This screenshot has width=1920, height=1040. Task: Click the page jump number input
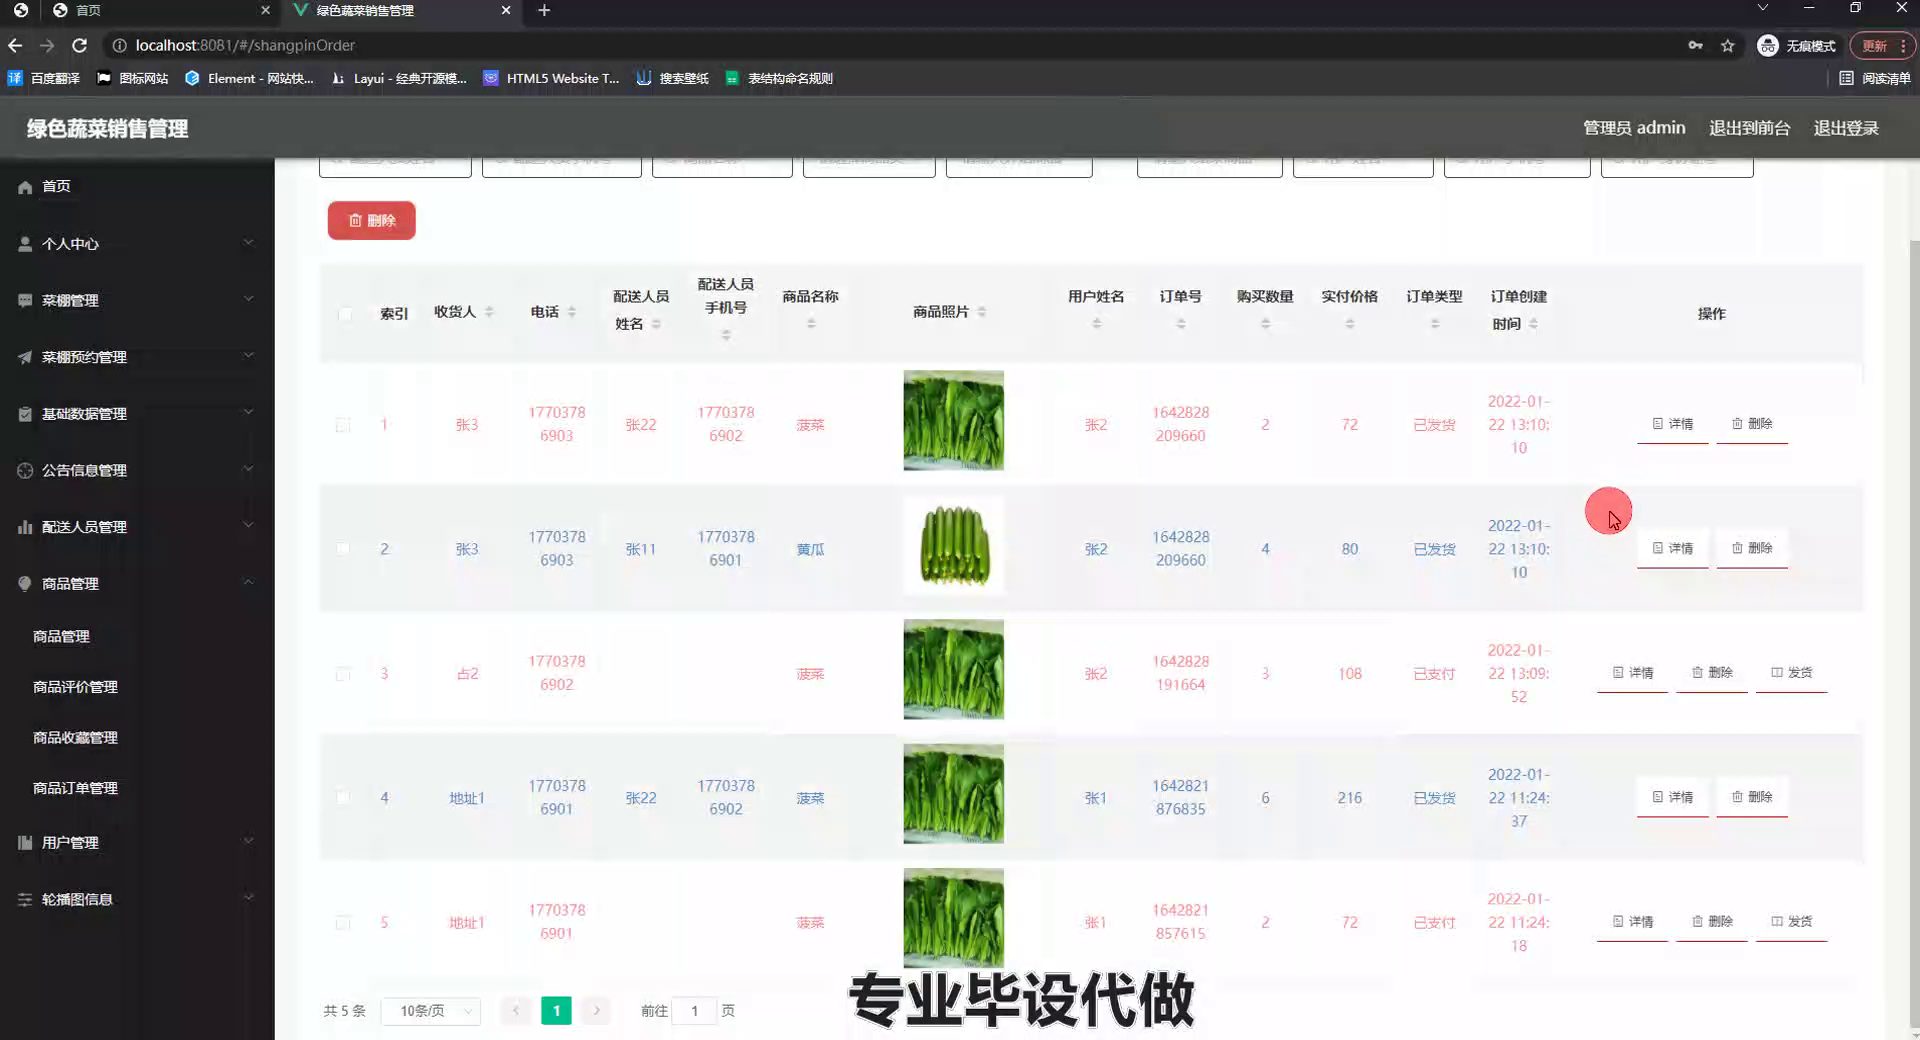695,1011
